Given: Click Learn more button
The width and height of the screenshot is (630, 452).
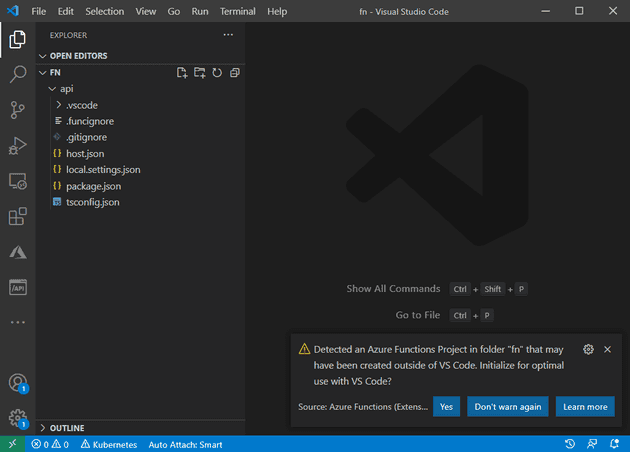Looking at the screenshot, I should pyautogui.click(x=585, y=407).
